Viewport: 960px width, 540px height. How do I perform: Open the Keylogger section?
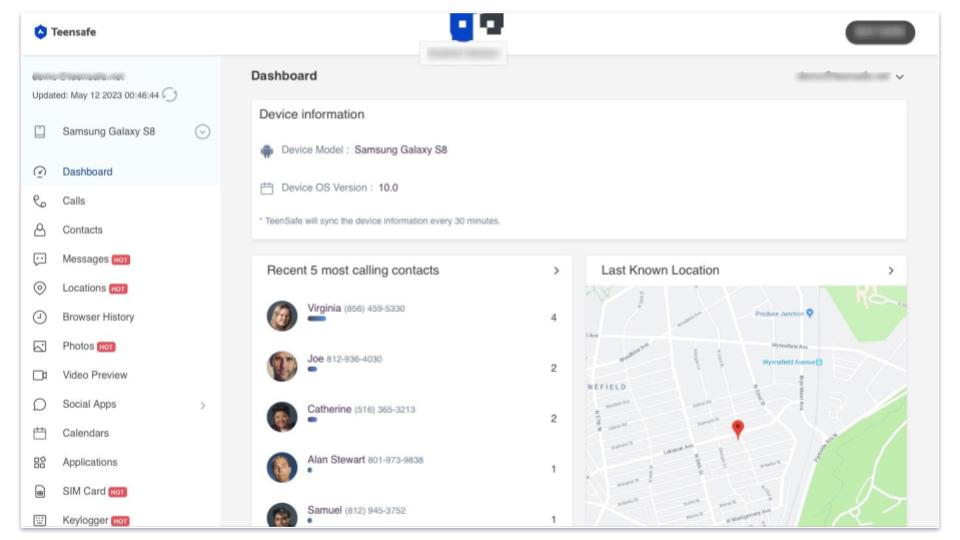click(85, 520)
